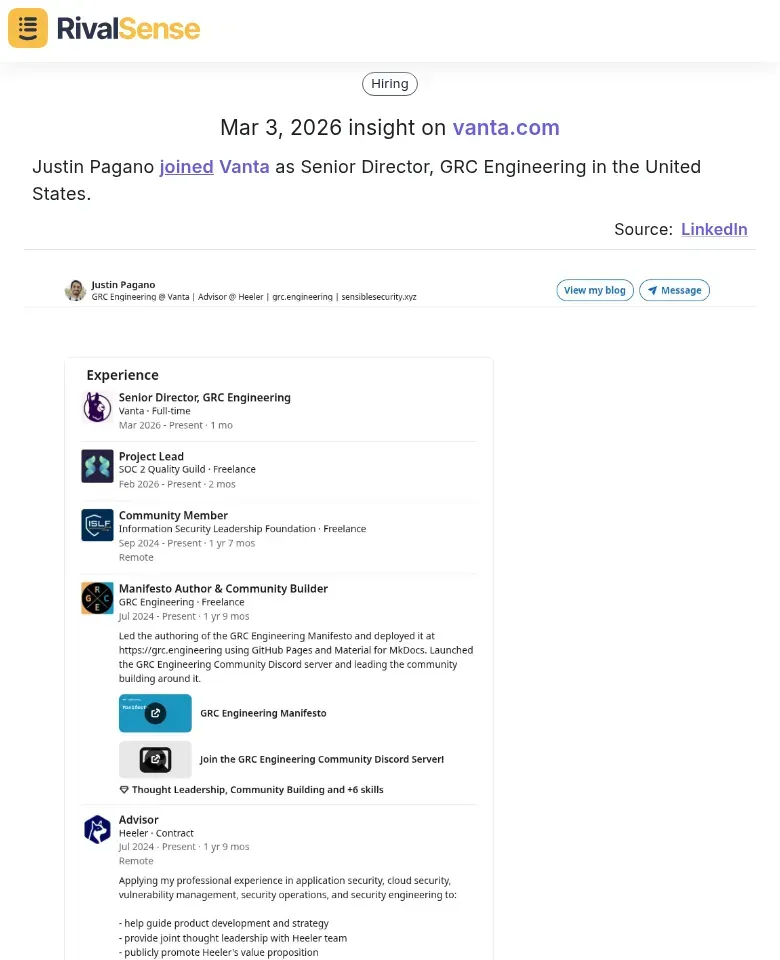Click the 'joined' hyperlink in the insight text
Screen dimensions: 780x960
click(x=186, y=167)
